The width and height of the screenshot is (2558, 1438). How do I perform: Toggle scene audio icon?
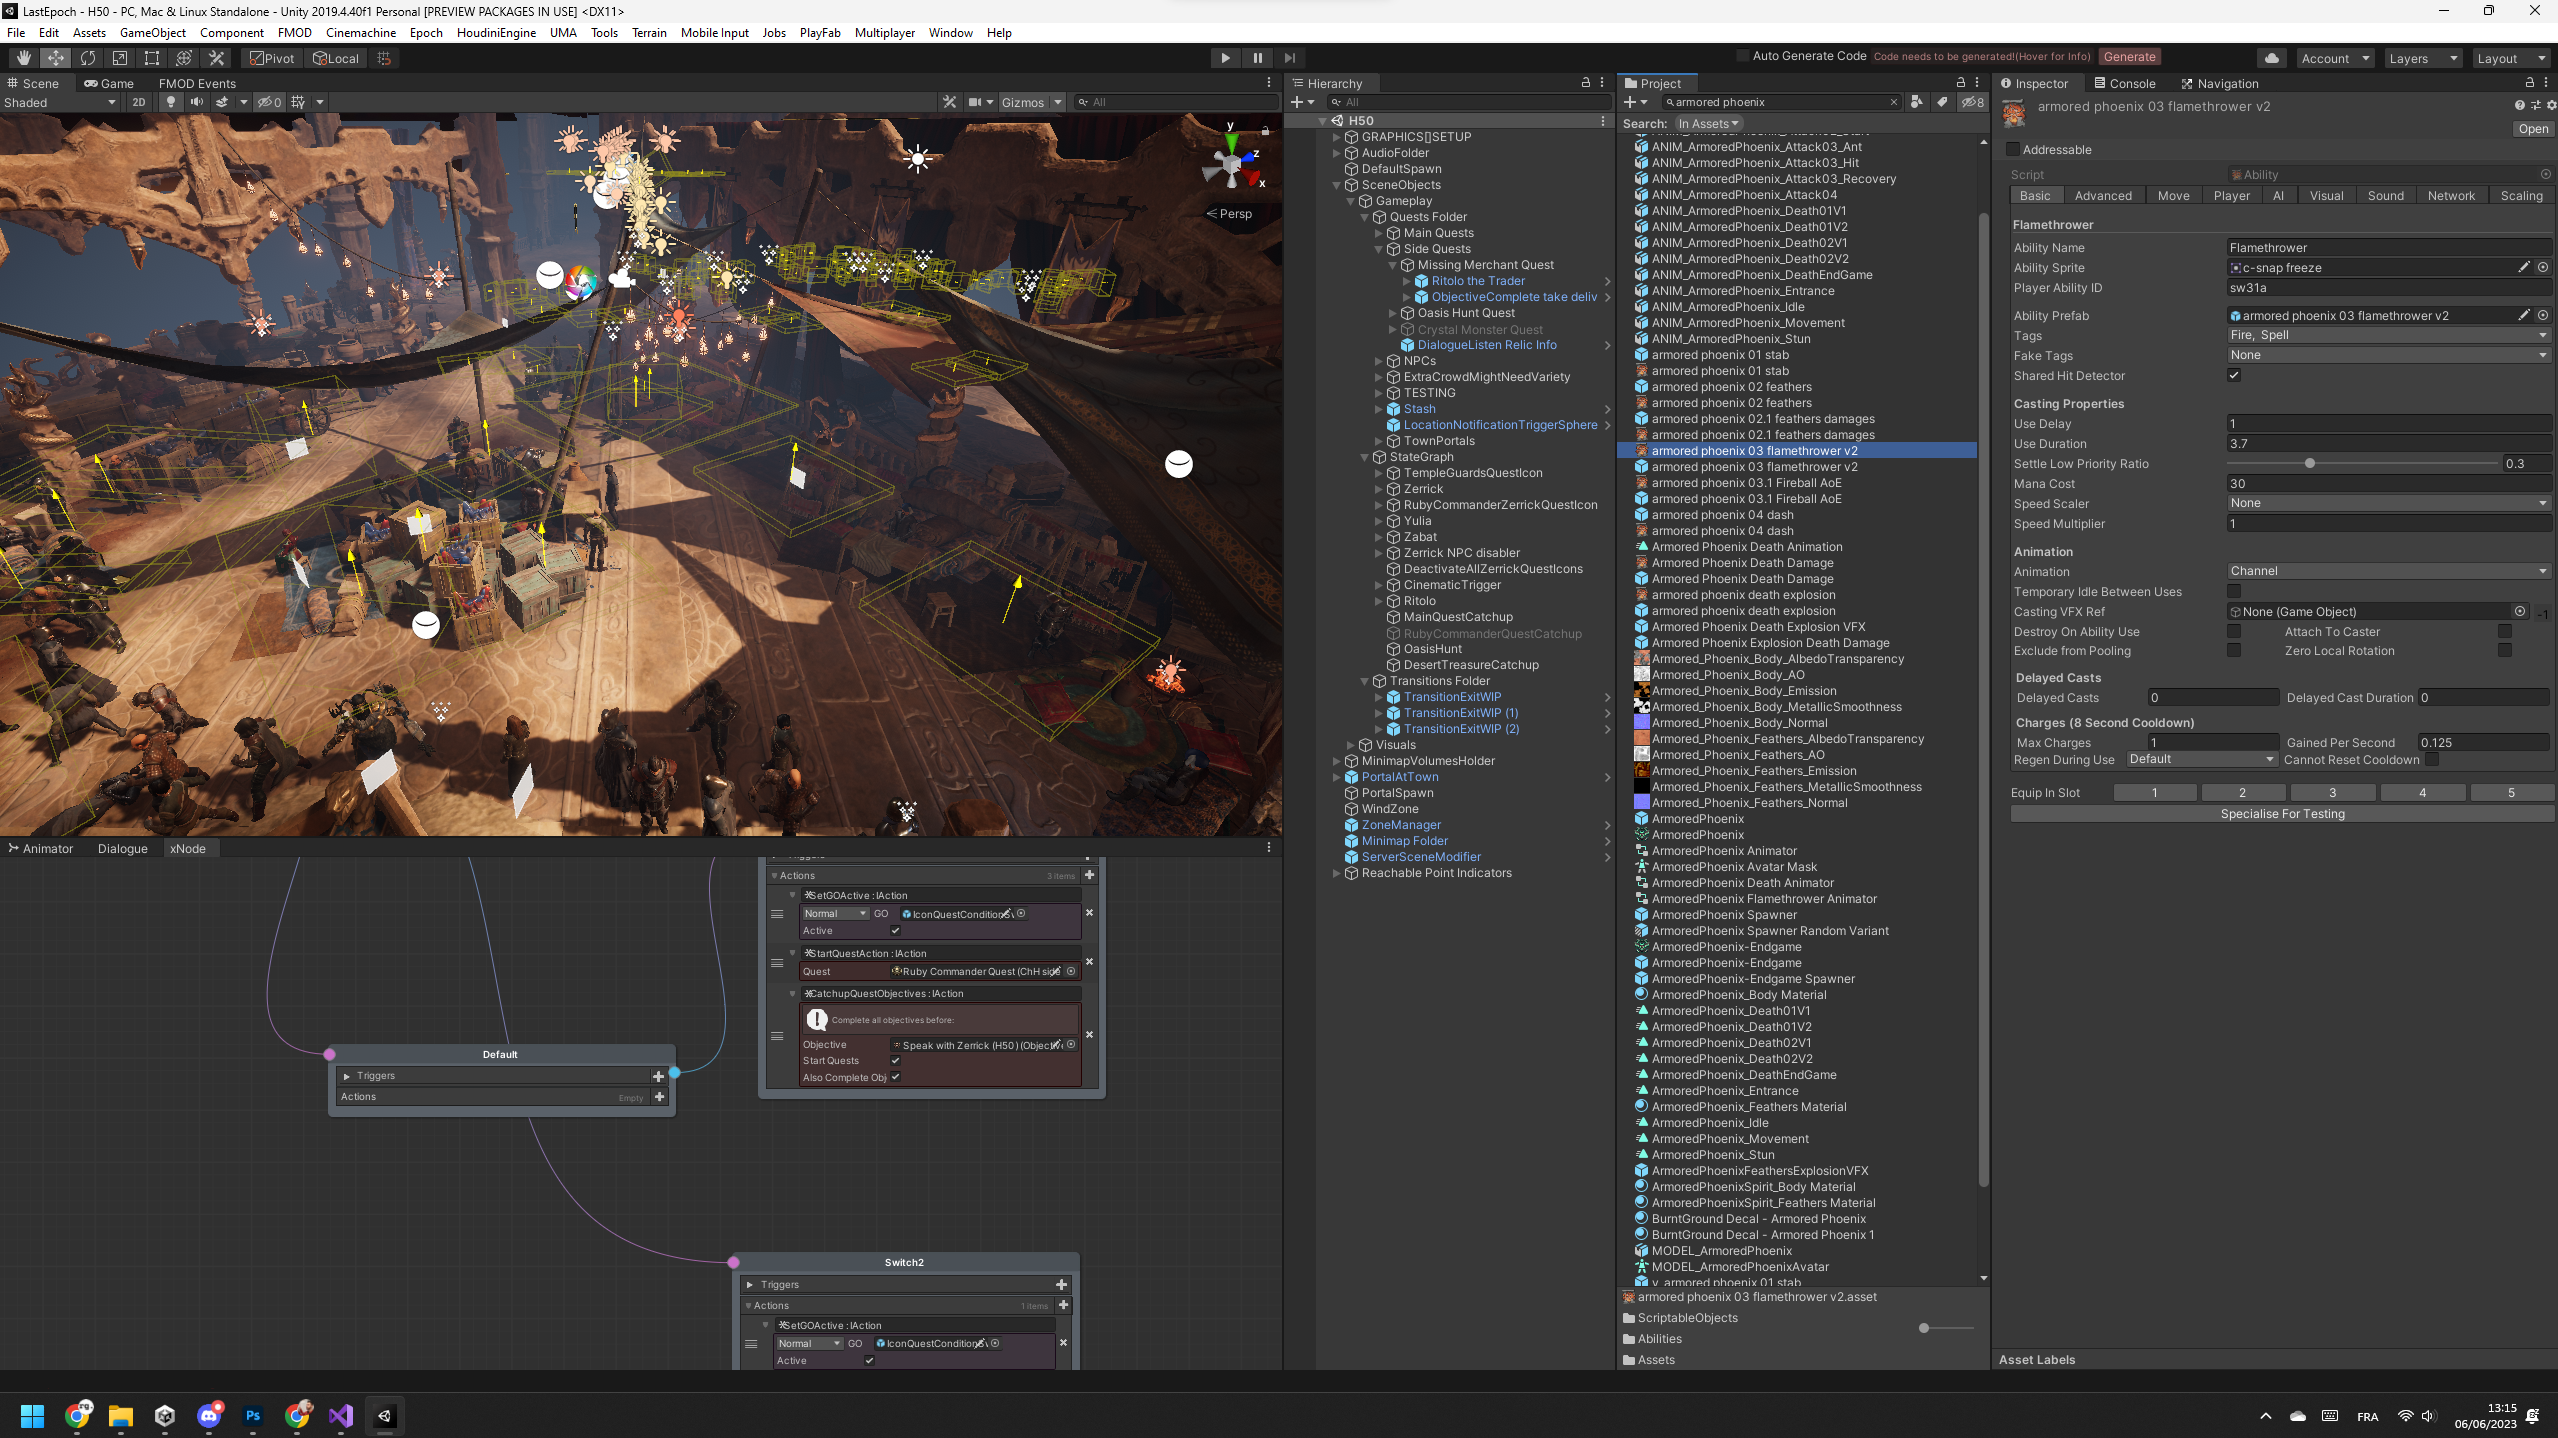pos(197,102)
